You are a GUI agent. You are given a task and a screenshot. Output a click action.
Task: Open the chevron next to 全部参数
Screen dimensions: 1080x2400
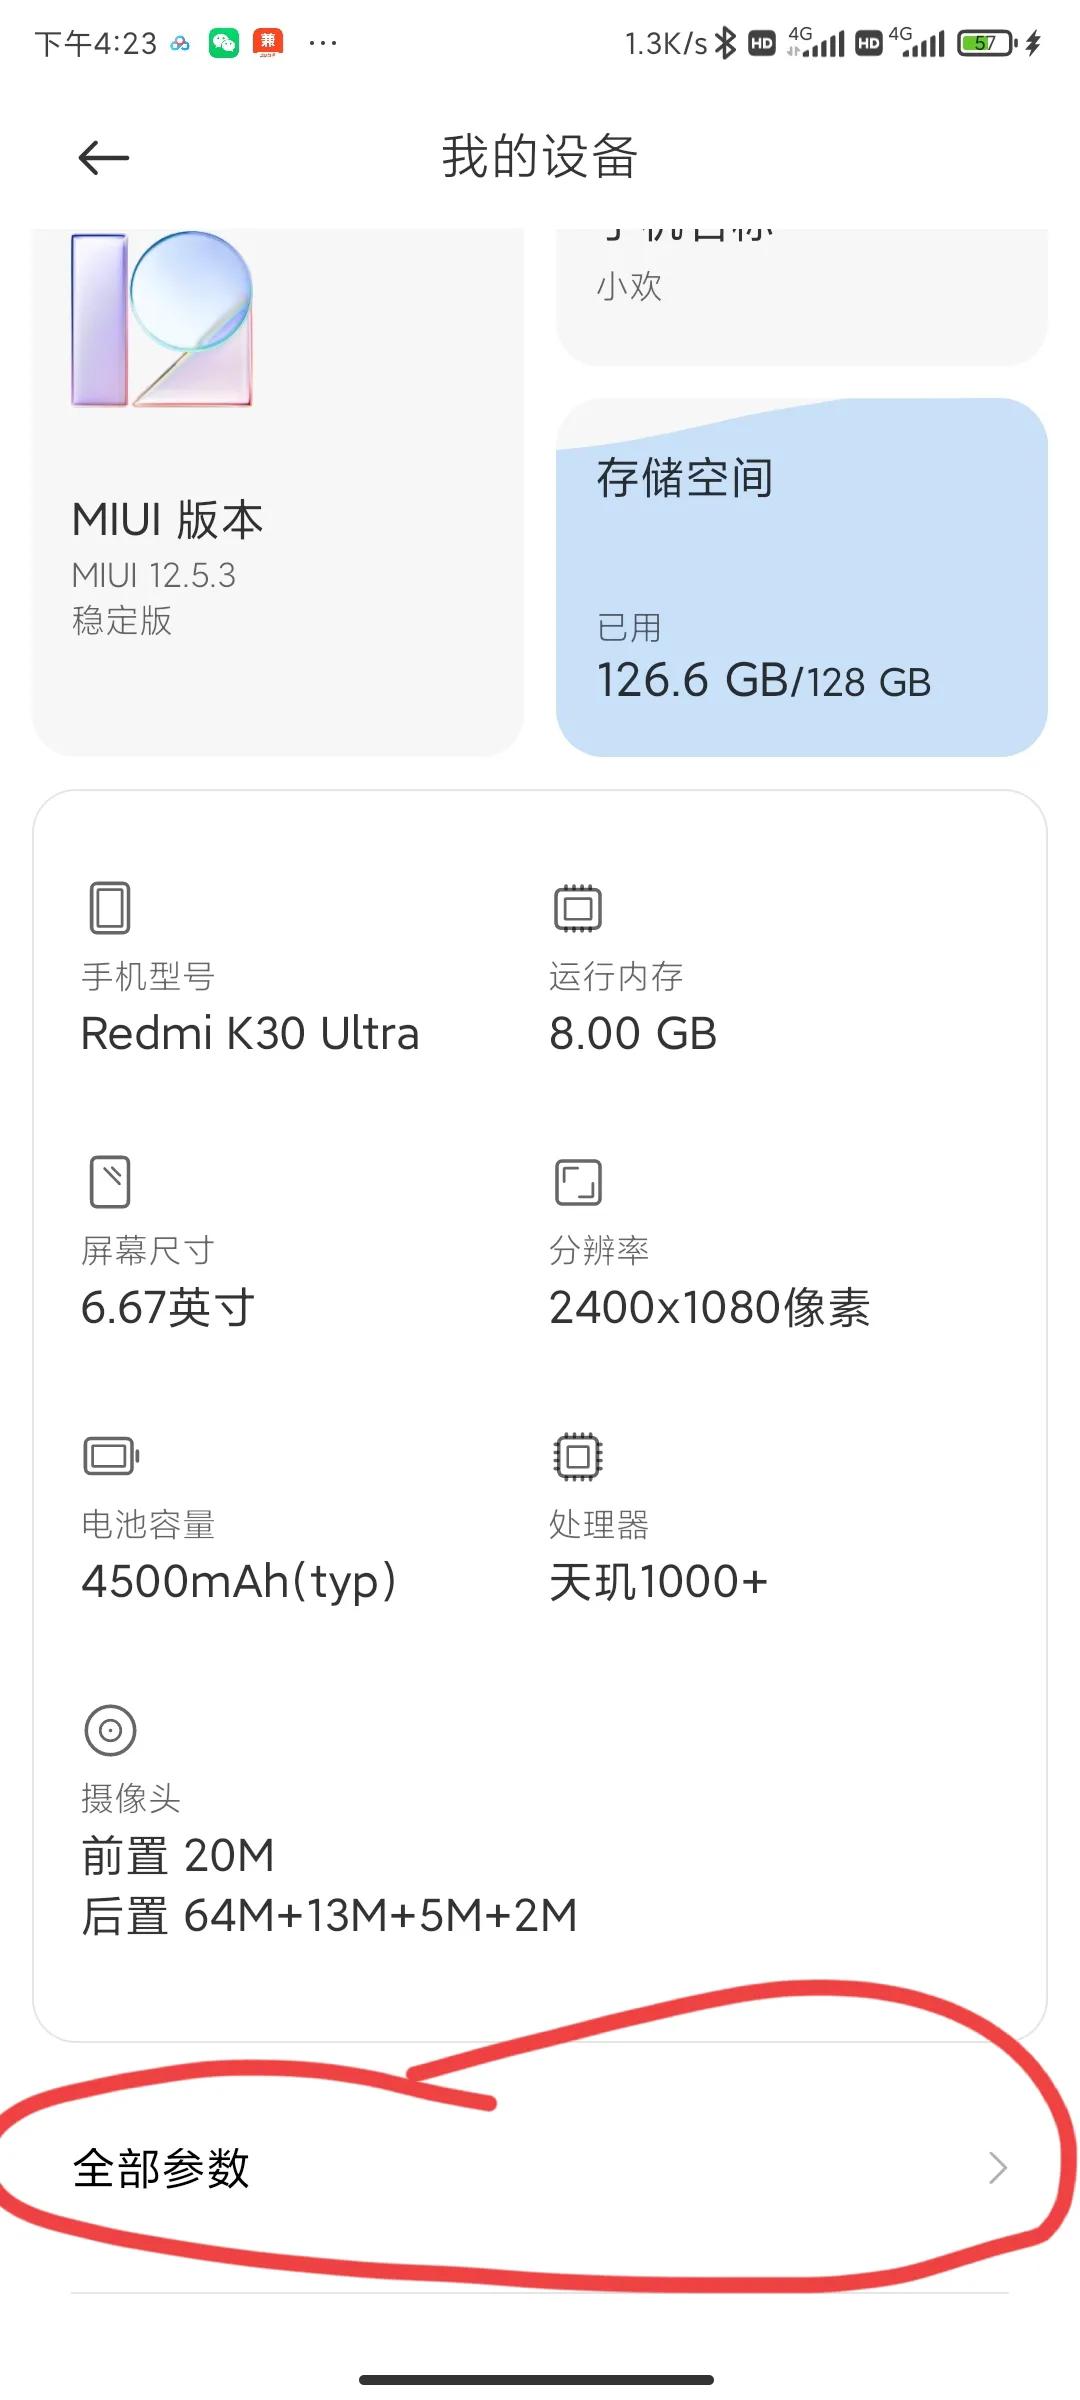click(997, 2168)
